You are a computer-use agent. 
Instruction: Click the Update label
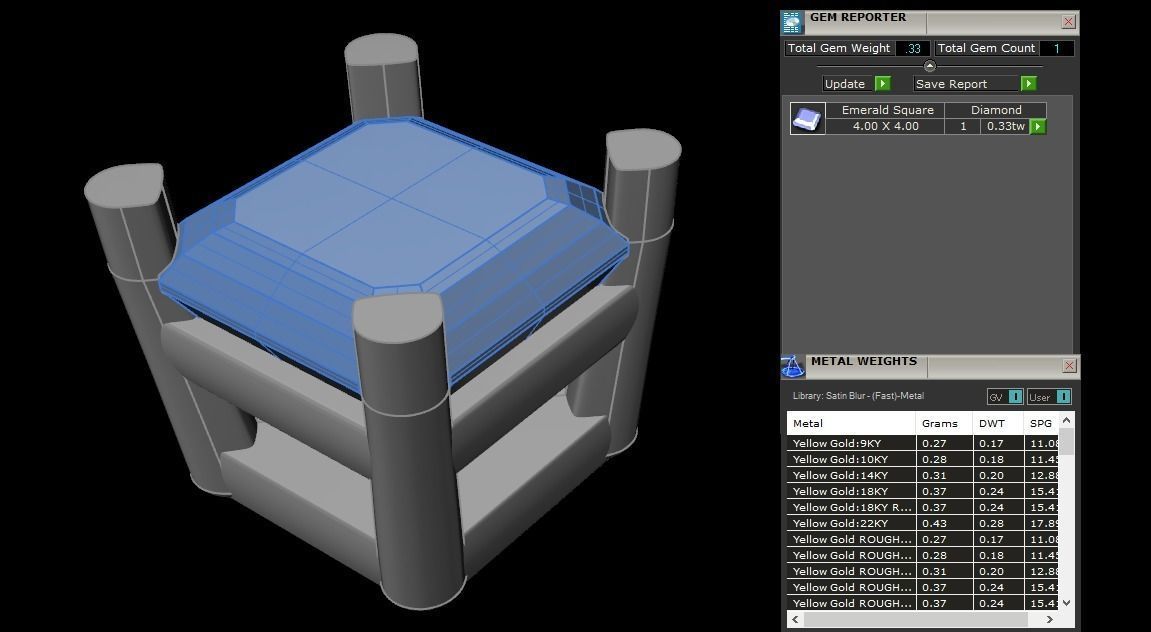[x=845, y=84]
